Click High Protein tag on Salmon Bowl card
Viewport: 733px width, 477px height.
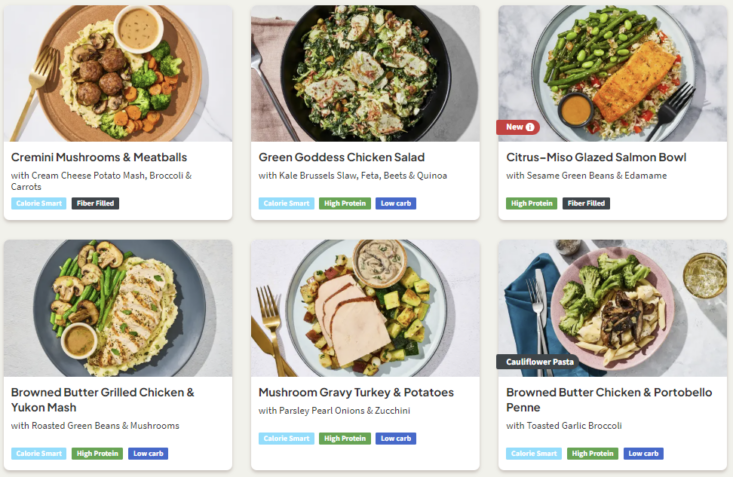[x=532, y=203]
